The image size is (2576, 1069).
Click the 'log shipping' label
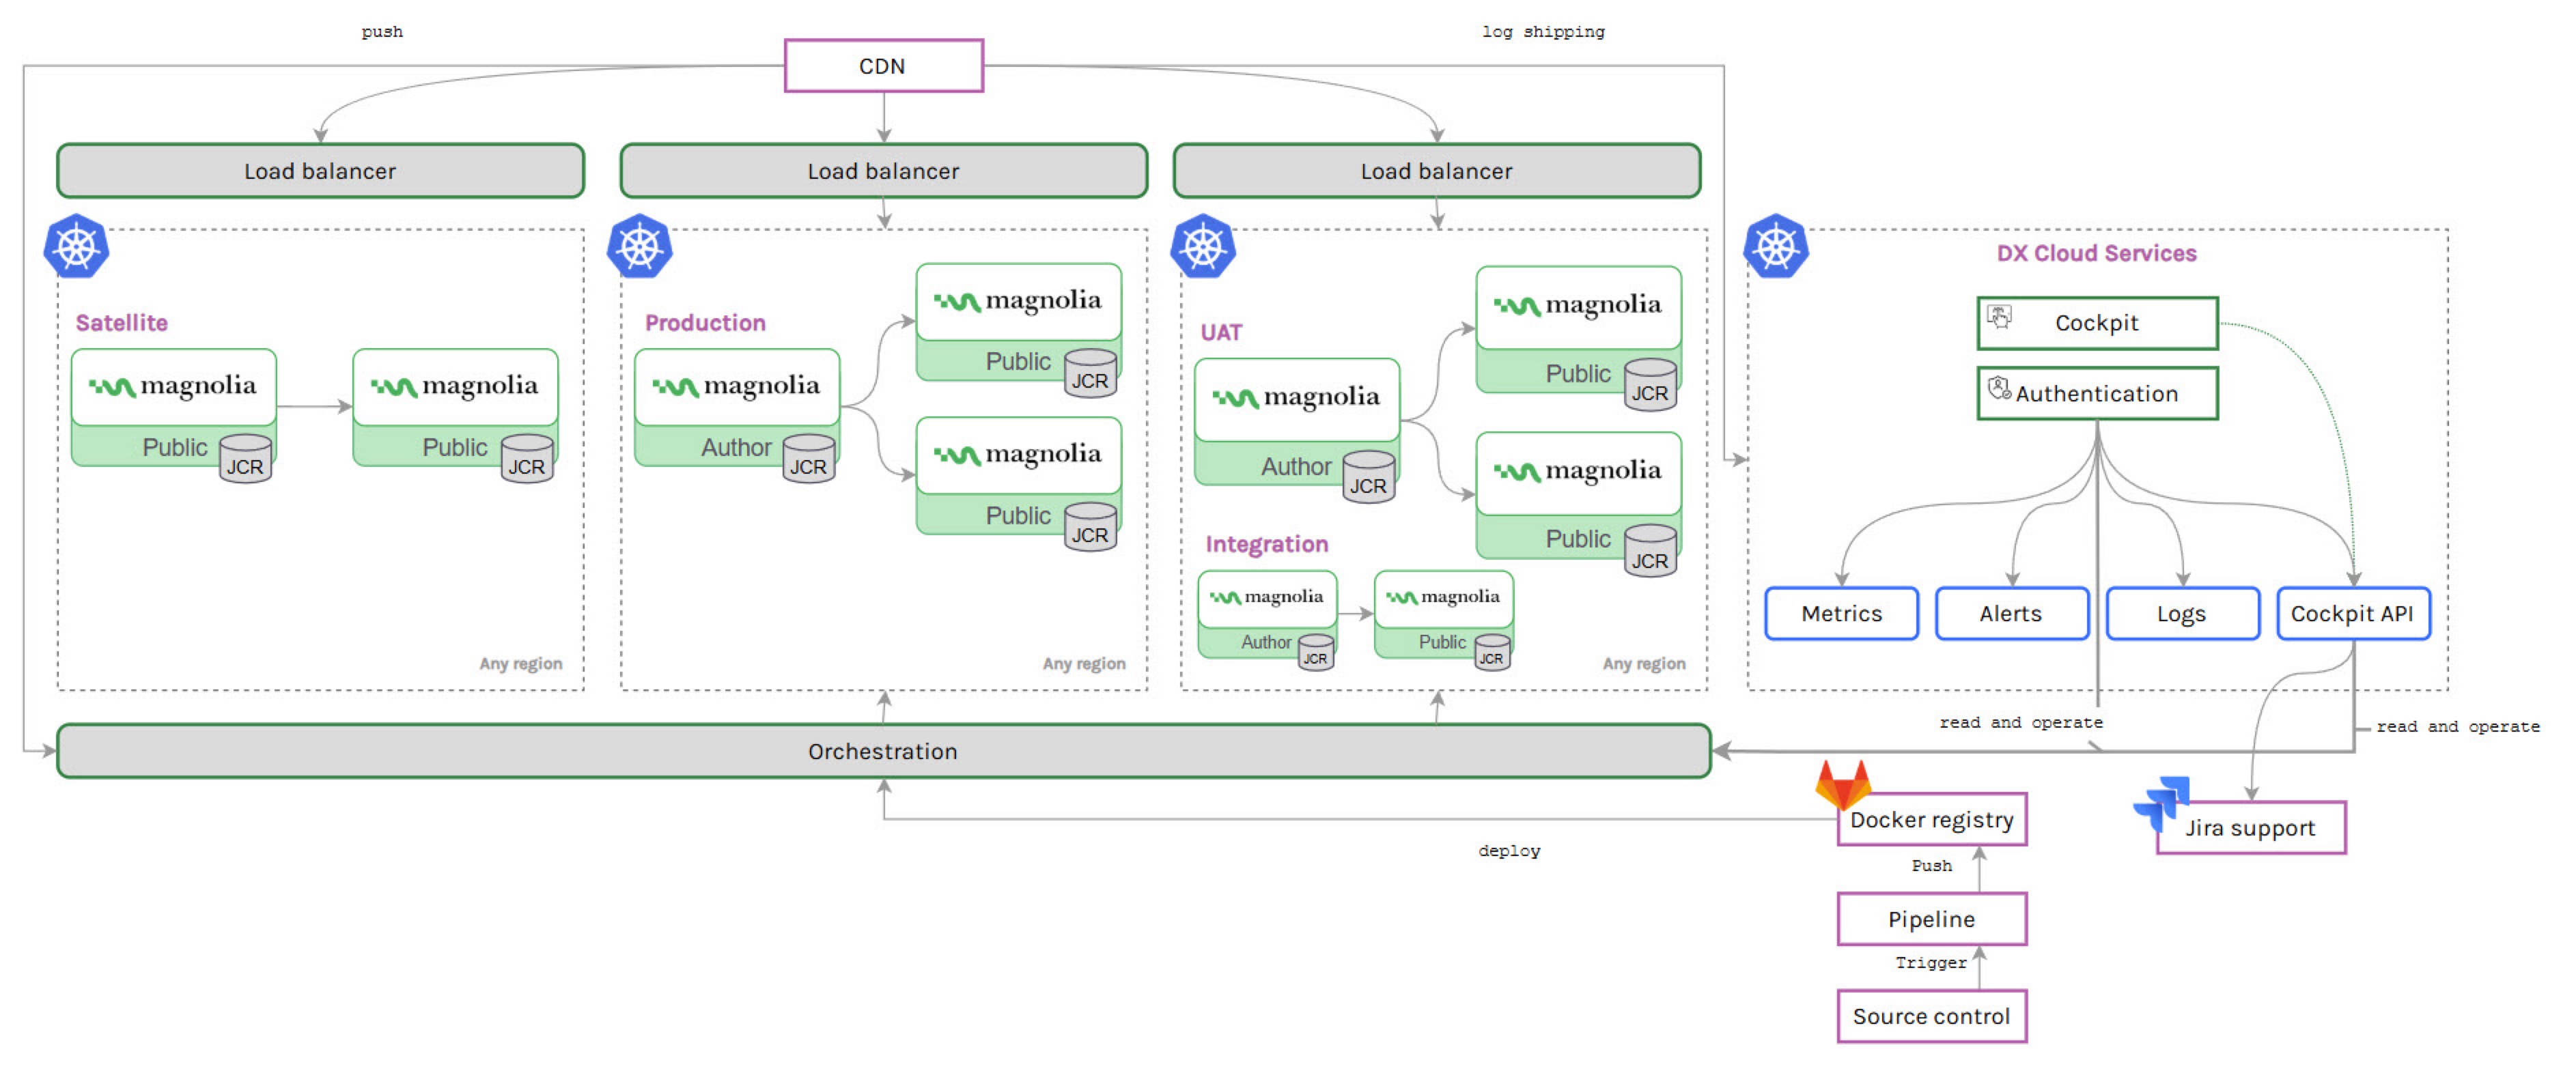pos(1543,32)
